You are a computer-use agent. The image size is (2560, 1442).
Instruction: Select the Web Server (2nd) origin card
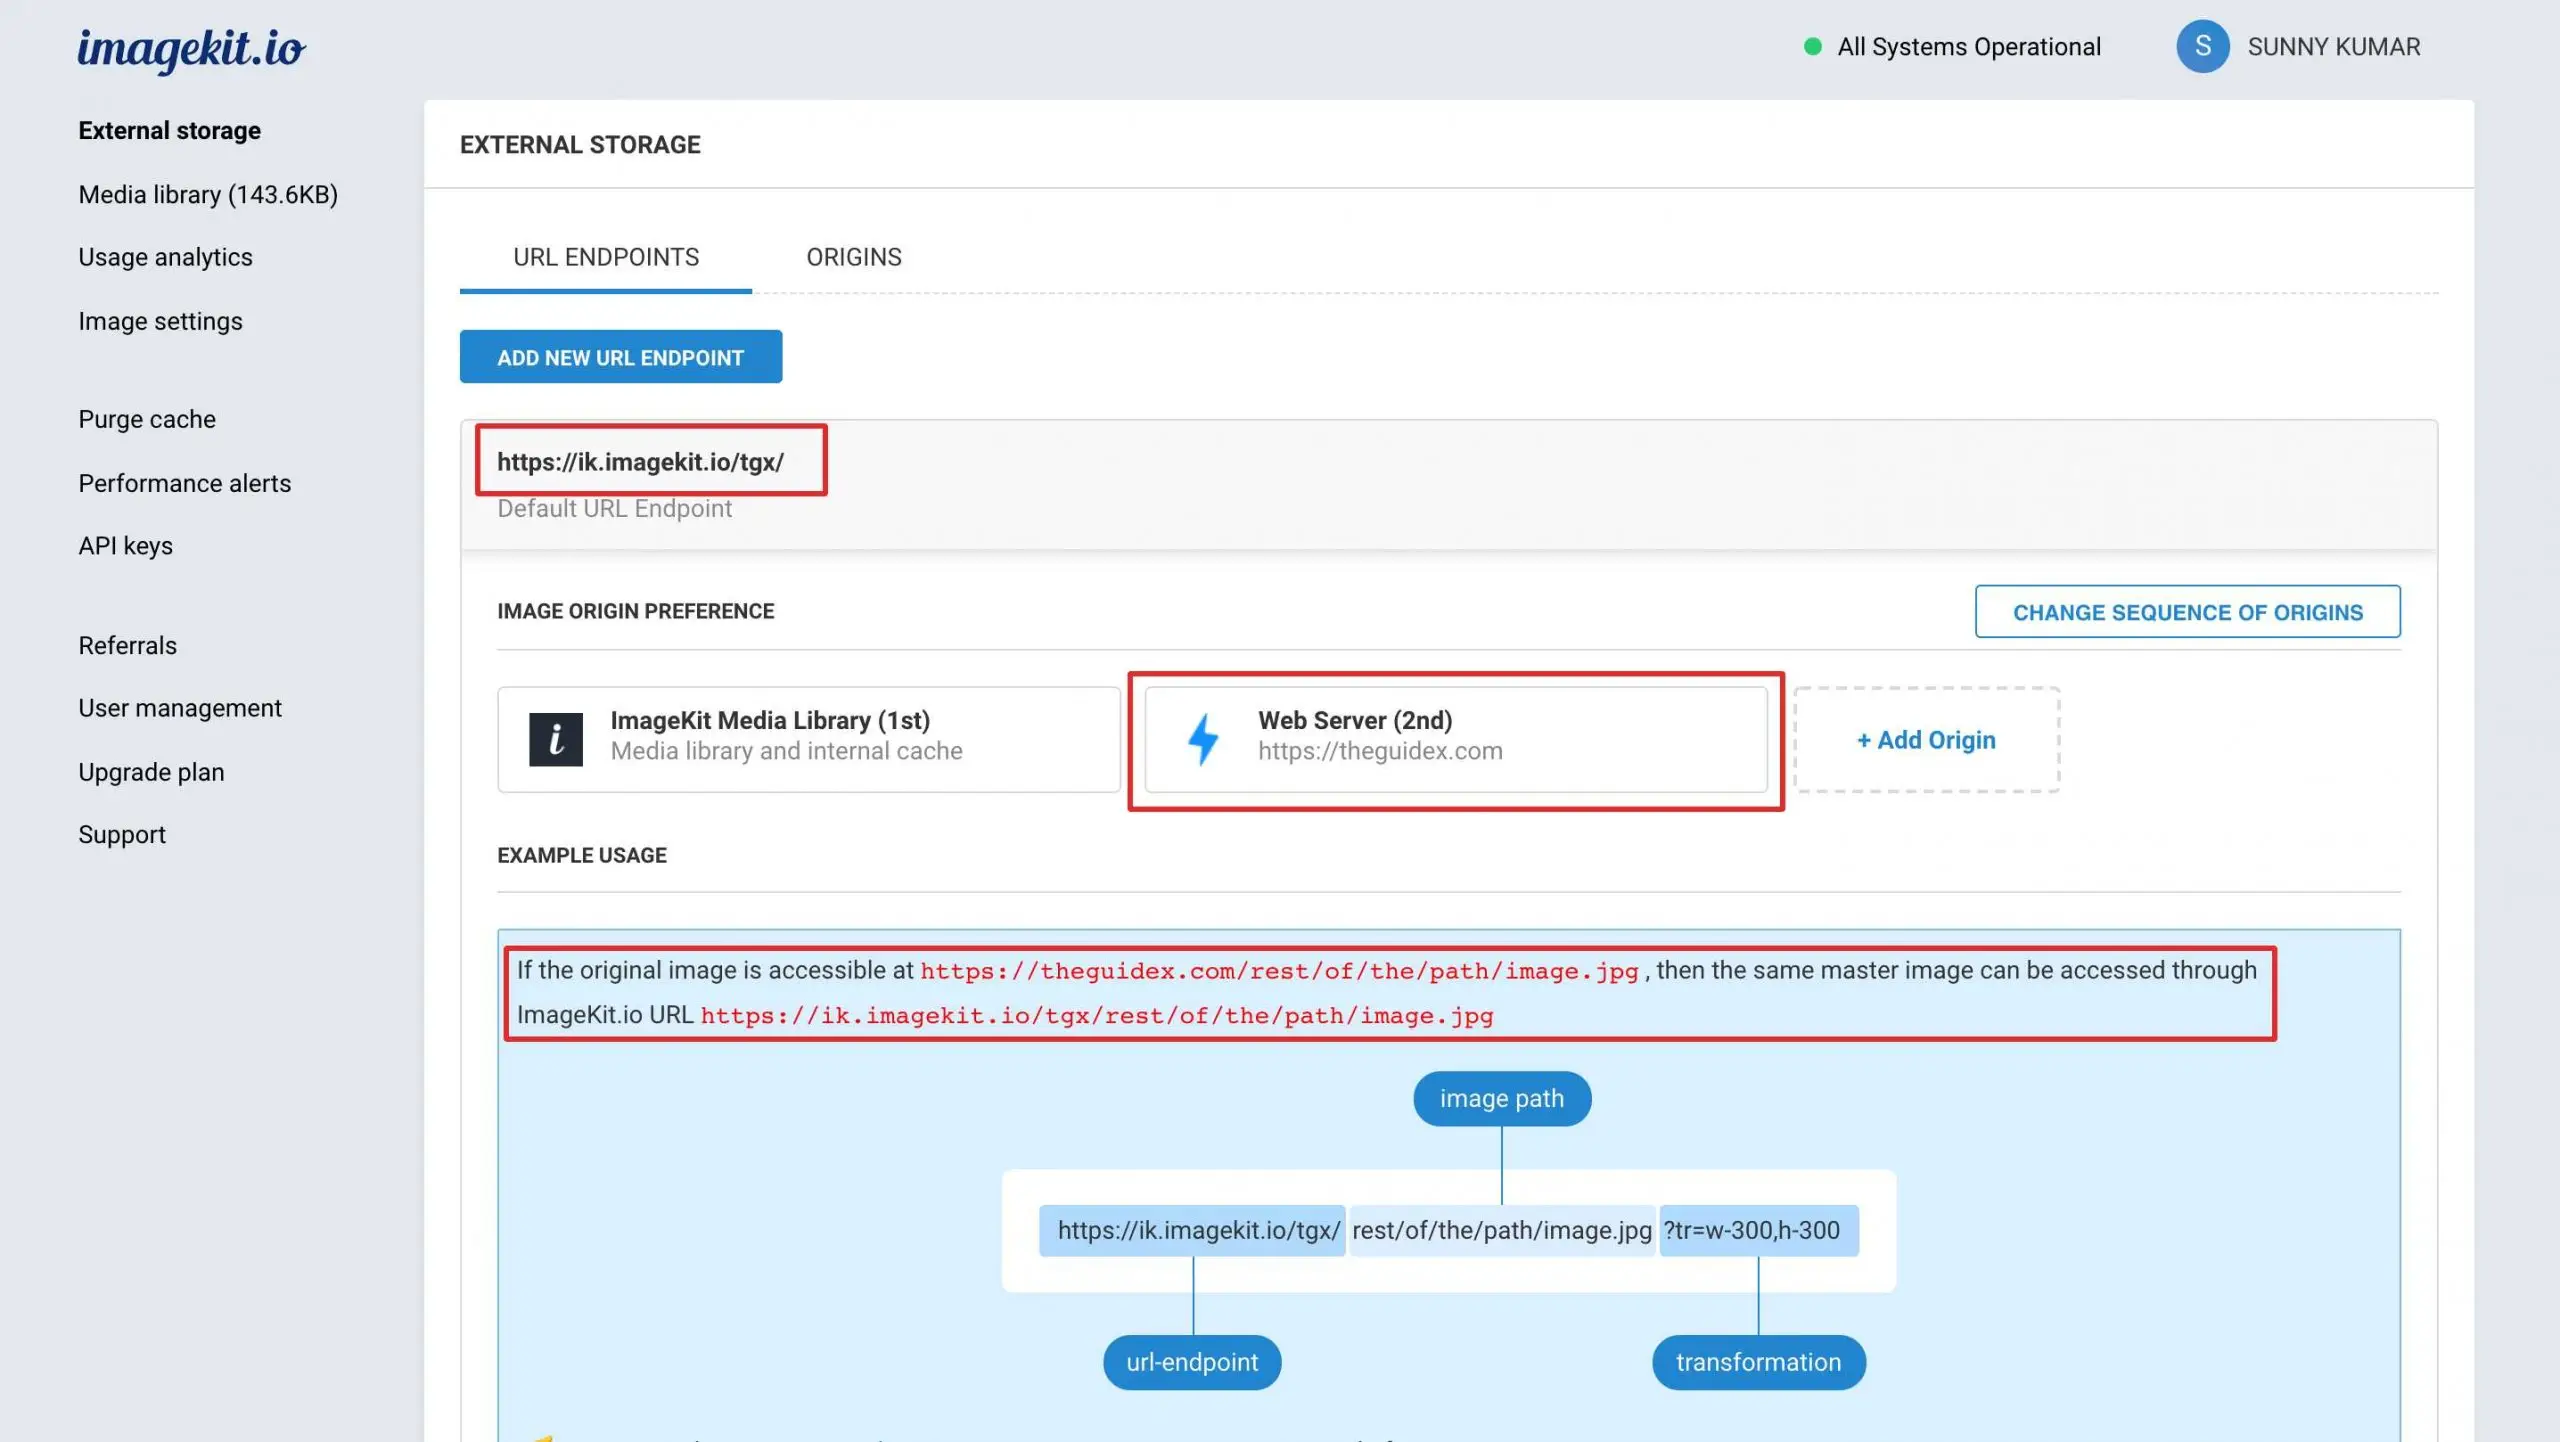tap(1455, 740)
